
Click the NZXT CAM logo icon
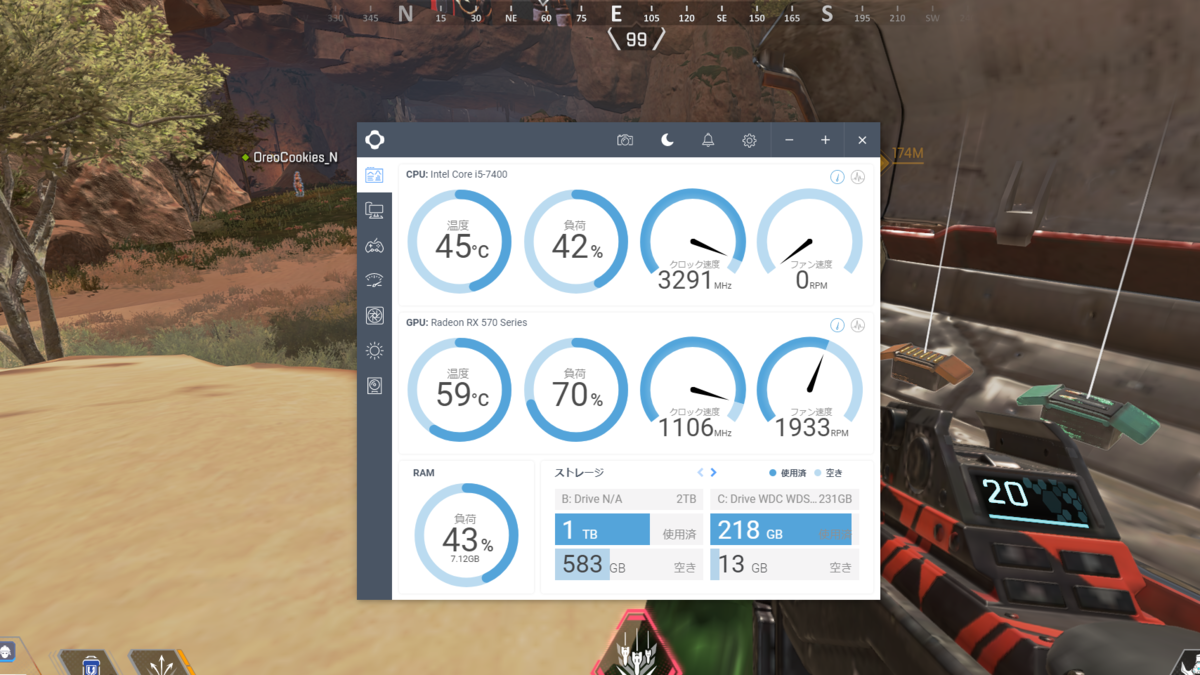pyautogui.click(x=375, y=140)
